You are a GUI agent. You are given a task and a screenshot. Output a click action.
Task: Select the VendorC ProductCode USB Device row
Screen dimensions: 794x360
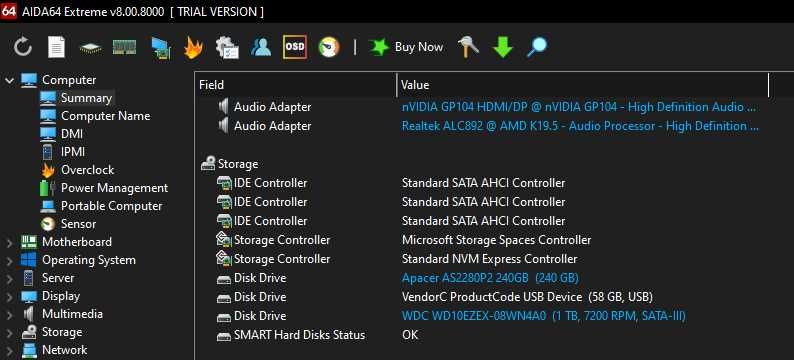pos(527,297)
